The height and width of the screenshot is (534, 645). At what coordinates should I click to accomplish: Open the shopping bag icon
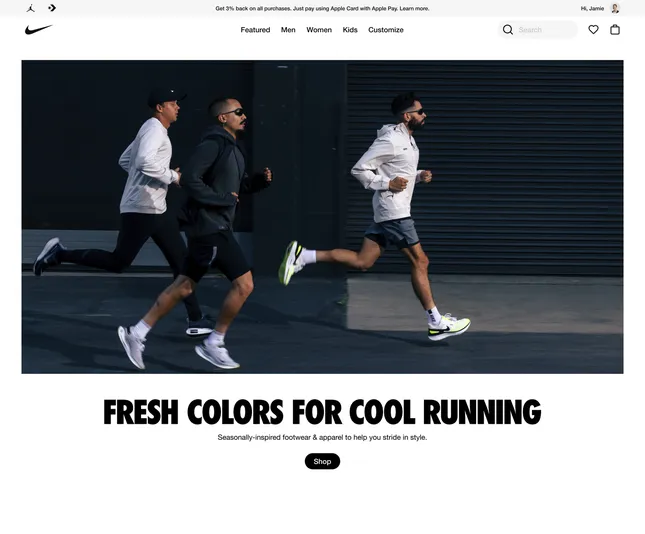[615, 30]
